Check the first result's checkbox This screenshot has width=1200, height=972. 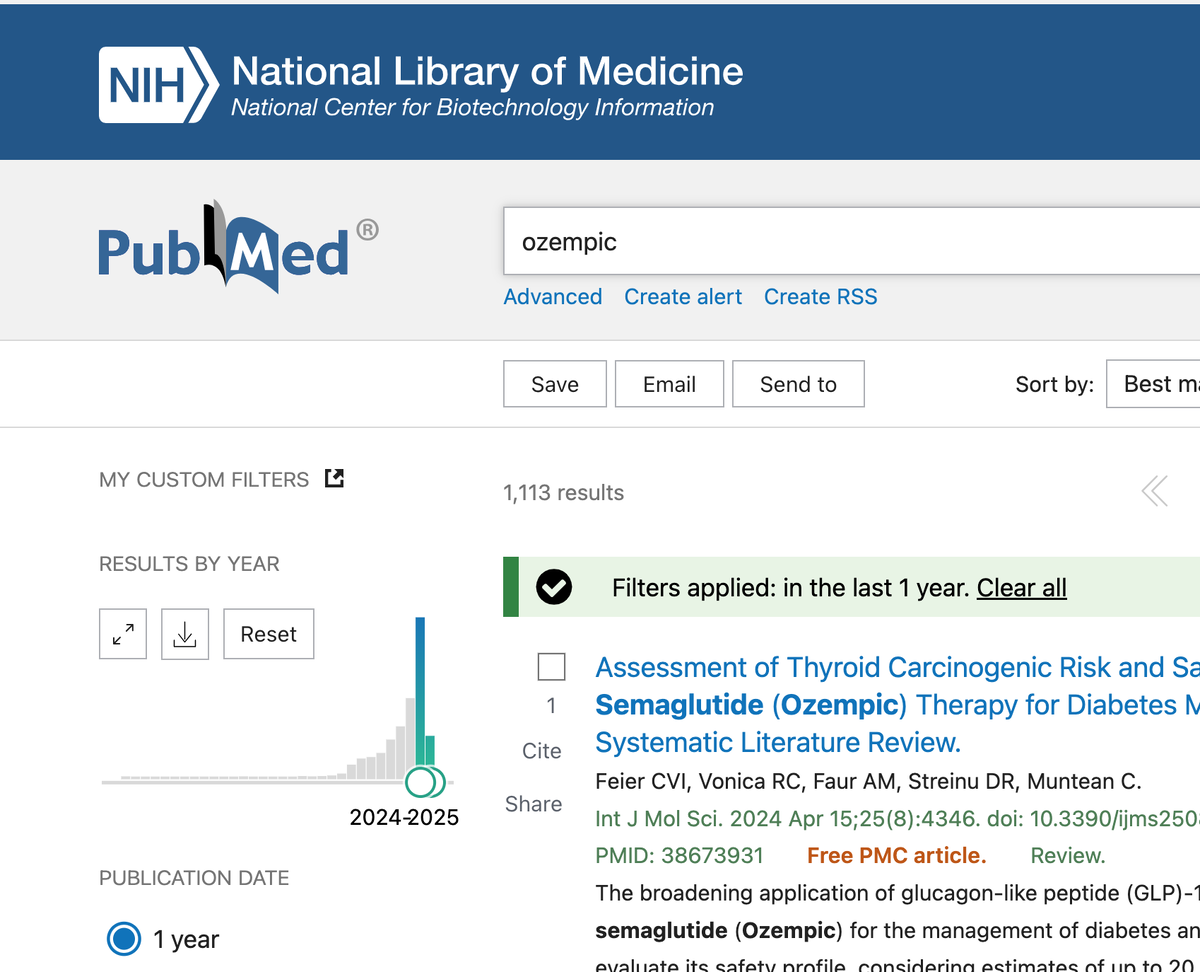pyautogui.click(x=551, y=667)
